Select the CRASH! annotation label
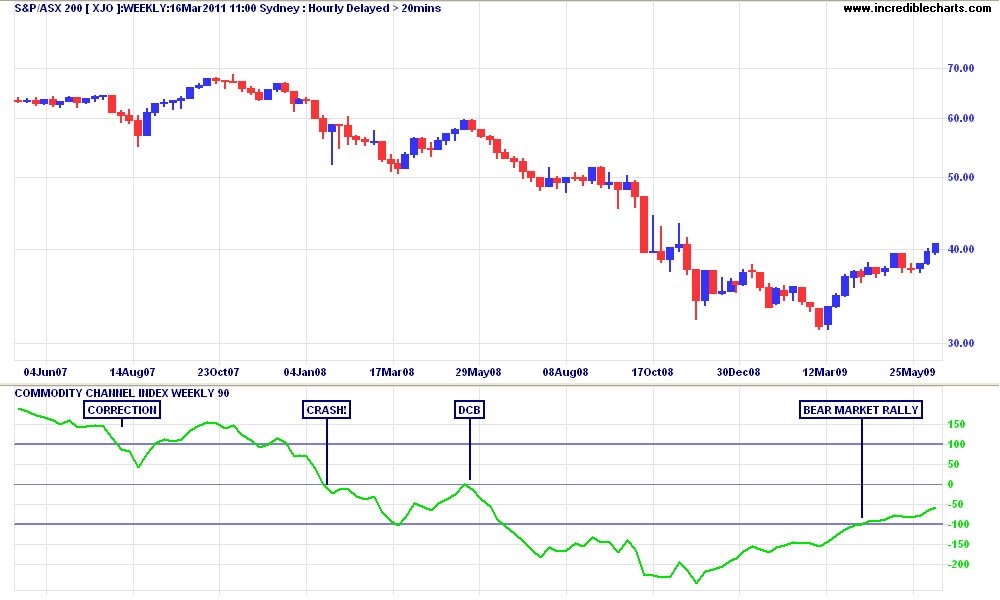 327,410
